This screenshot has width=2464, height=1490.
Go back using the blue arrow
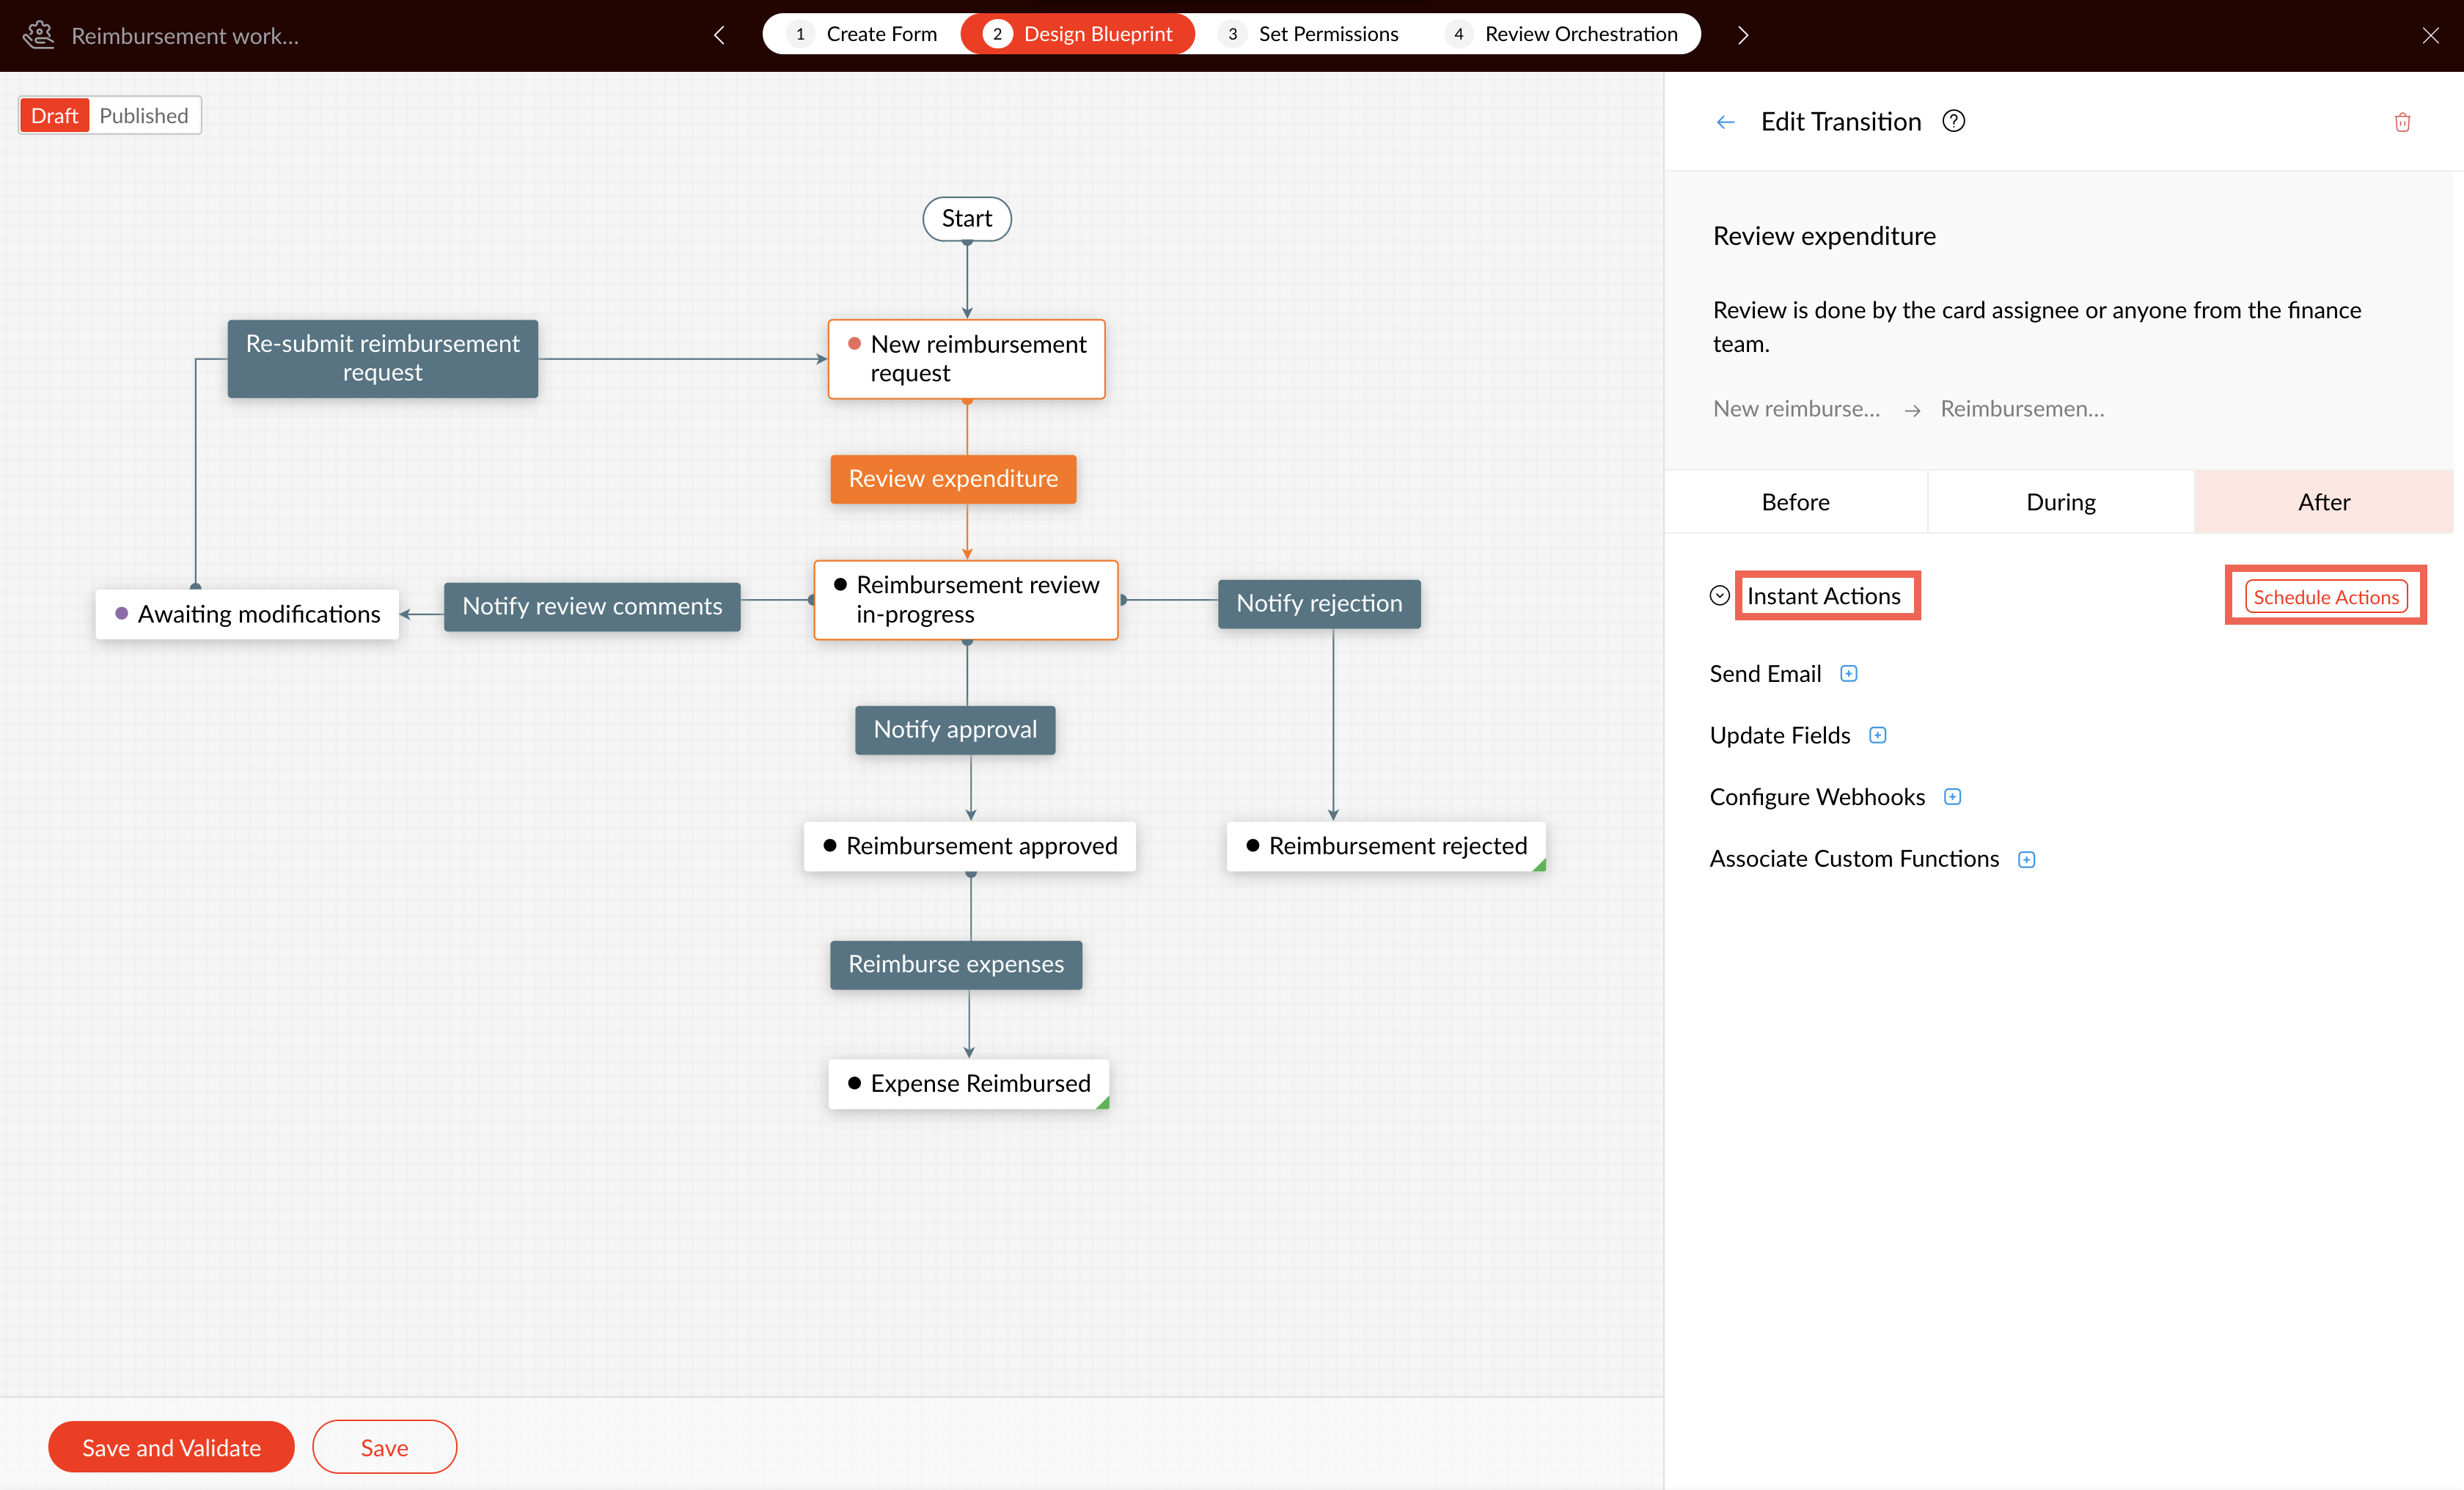[1725, 122]
